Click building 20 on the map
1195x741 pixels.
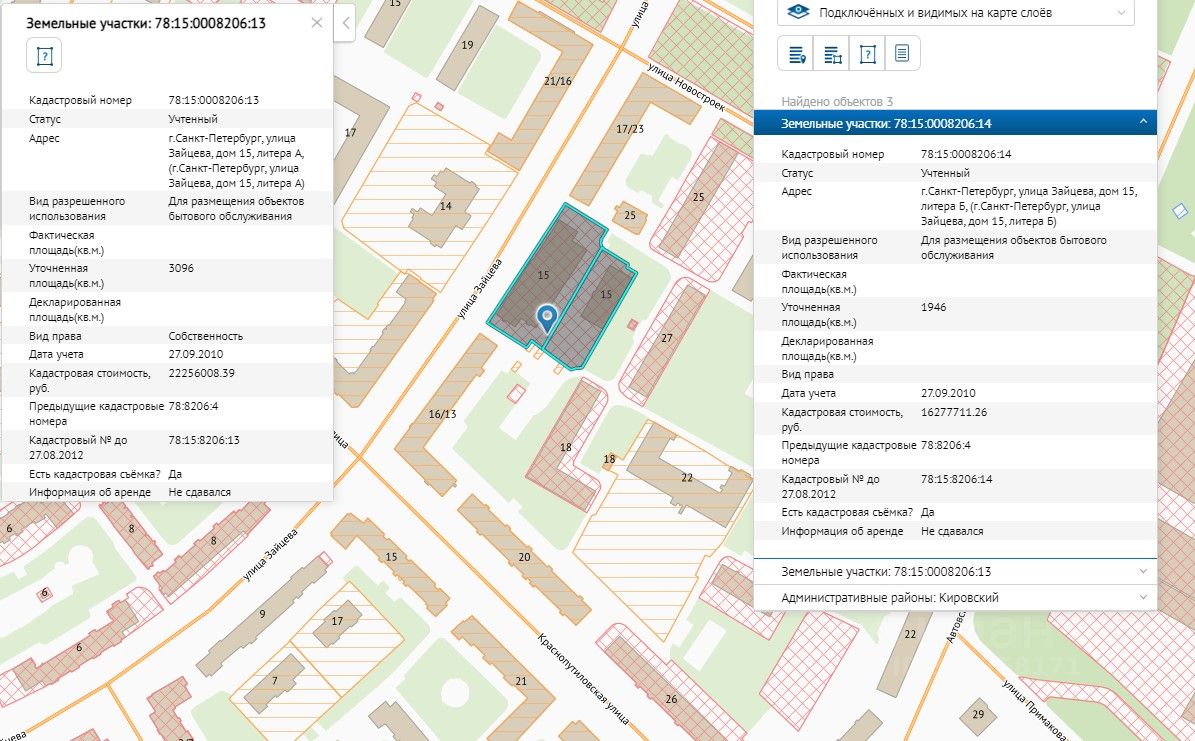coord(523,556)
